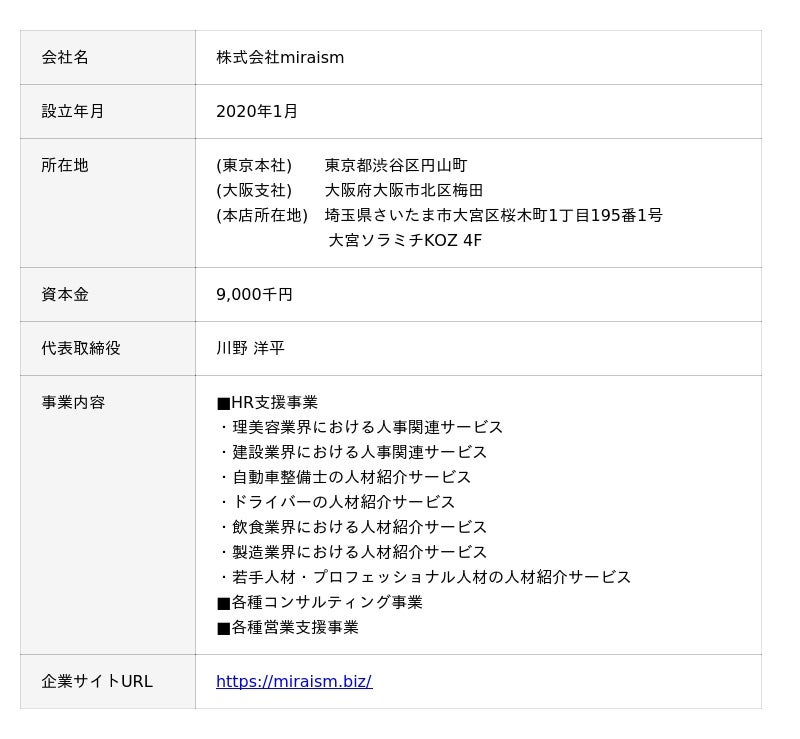Click the 2020年1月 founding date value
Viewport: 800px width, 739px height.
tap(257, 111)
